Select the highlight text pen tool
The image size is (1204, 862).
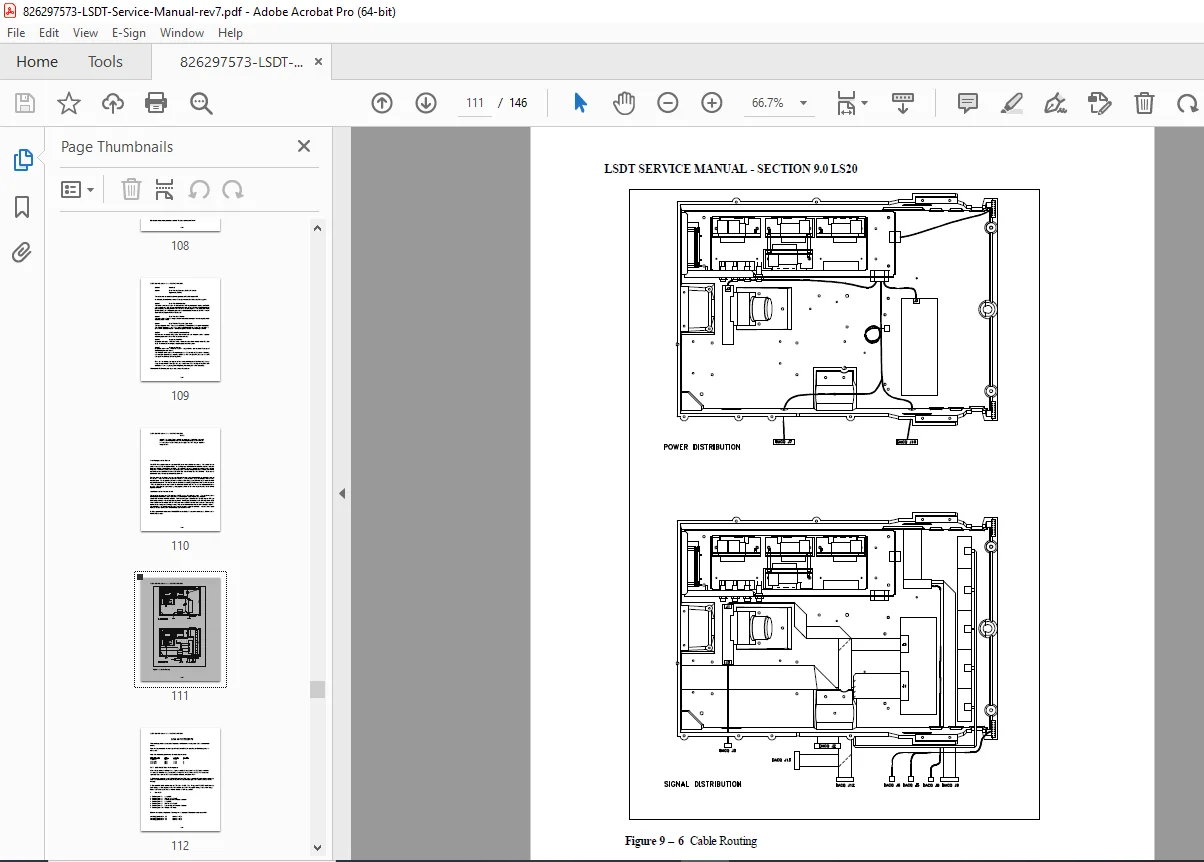[x=1011, y=103]
